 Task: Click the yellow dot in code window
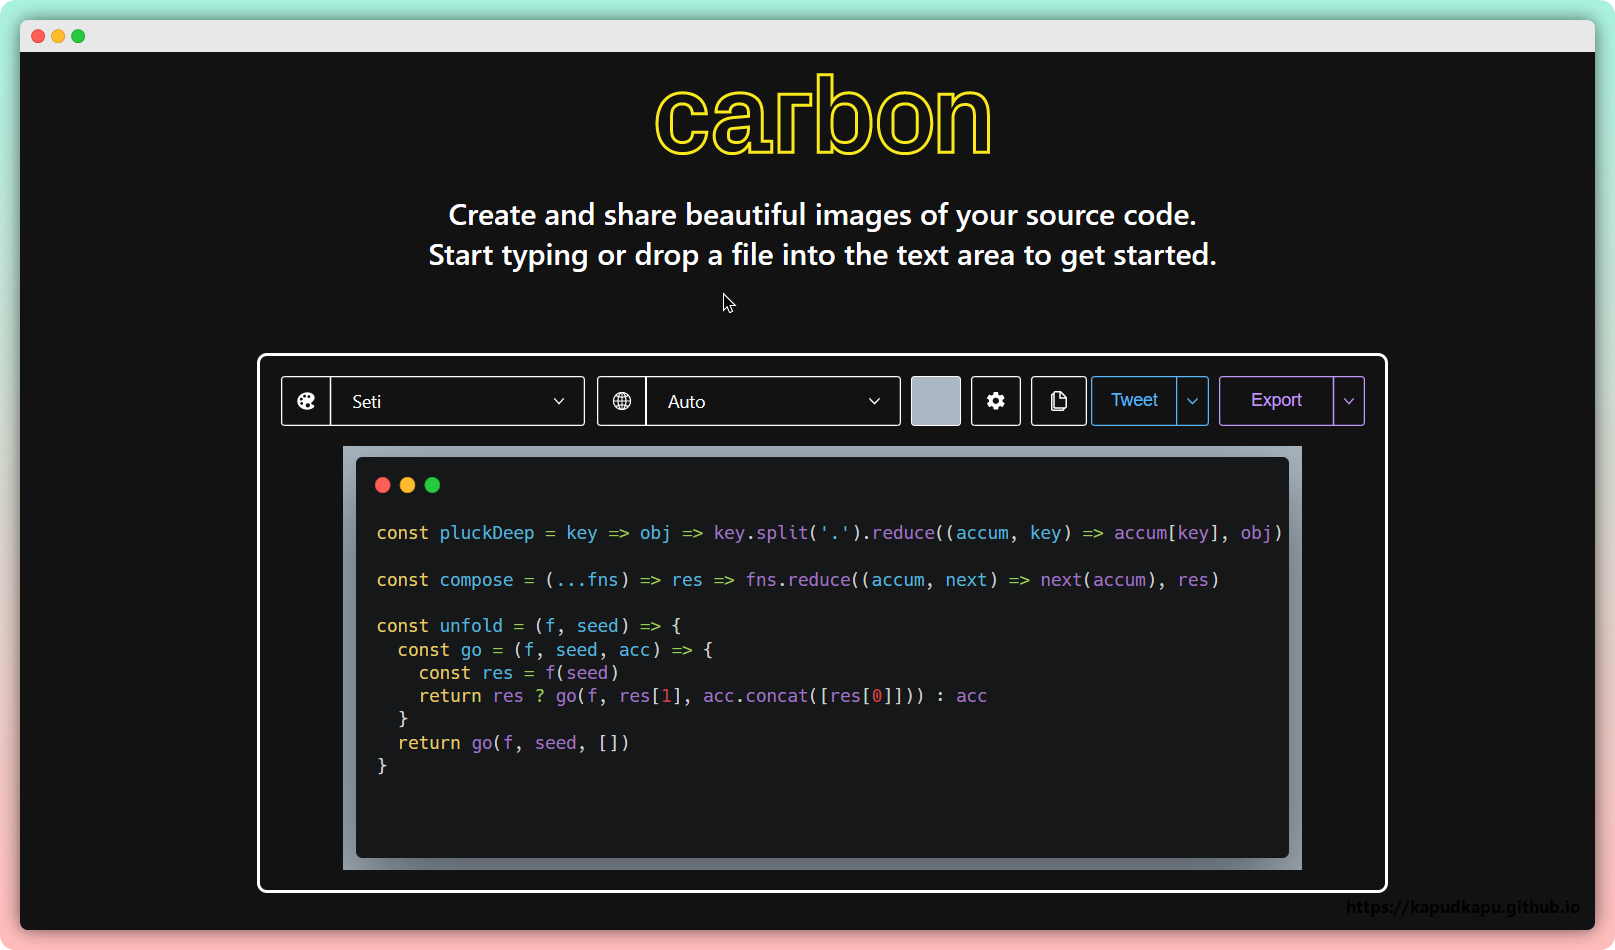[407, 485]
